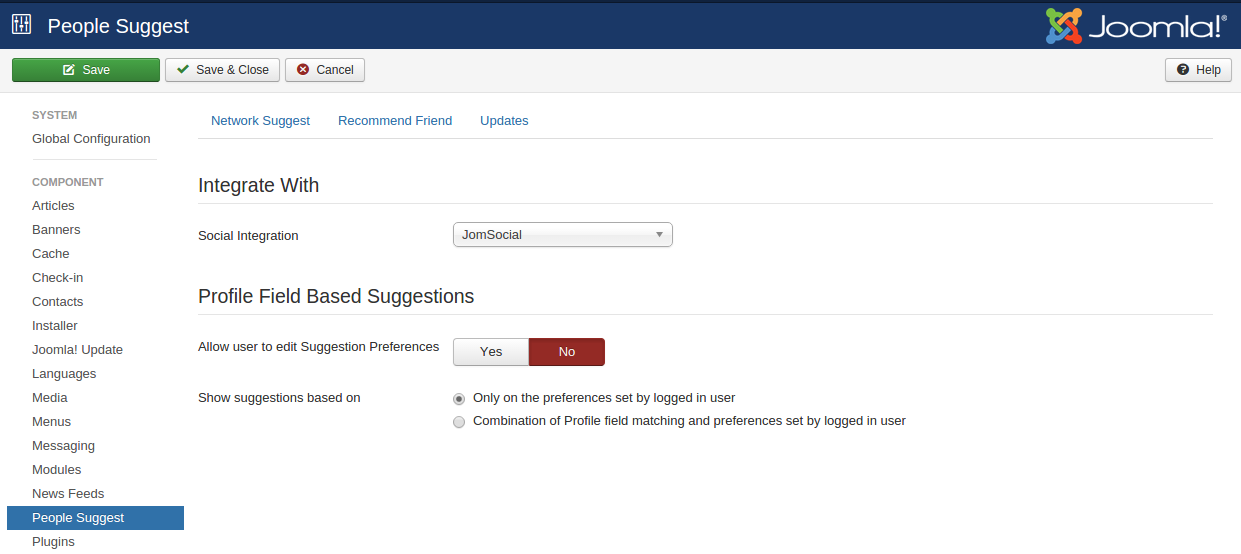The width and height of the screenshot is (1241, 554).
Task: Choose 'Only on the preferences' radio option
Action: (459, 398)
